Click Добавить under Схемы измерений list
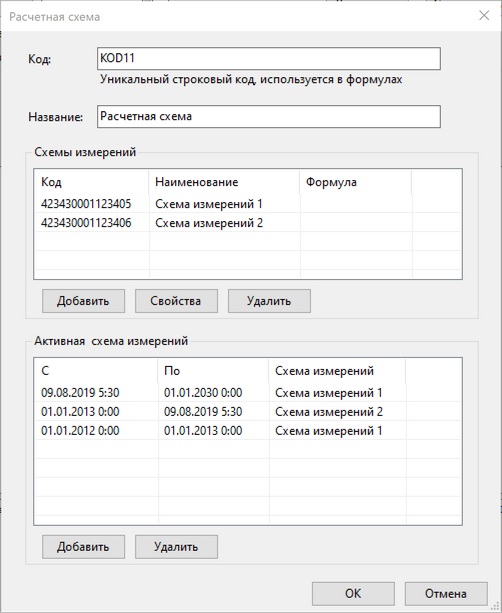Image resolution: width=502 pixels, height=613 pixels. [83, 301]
